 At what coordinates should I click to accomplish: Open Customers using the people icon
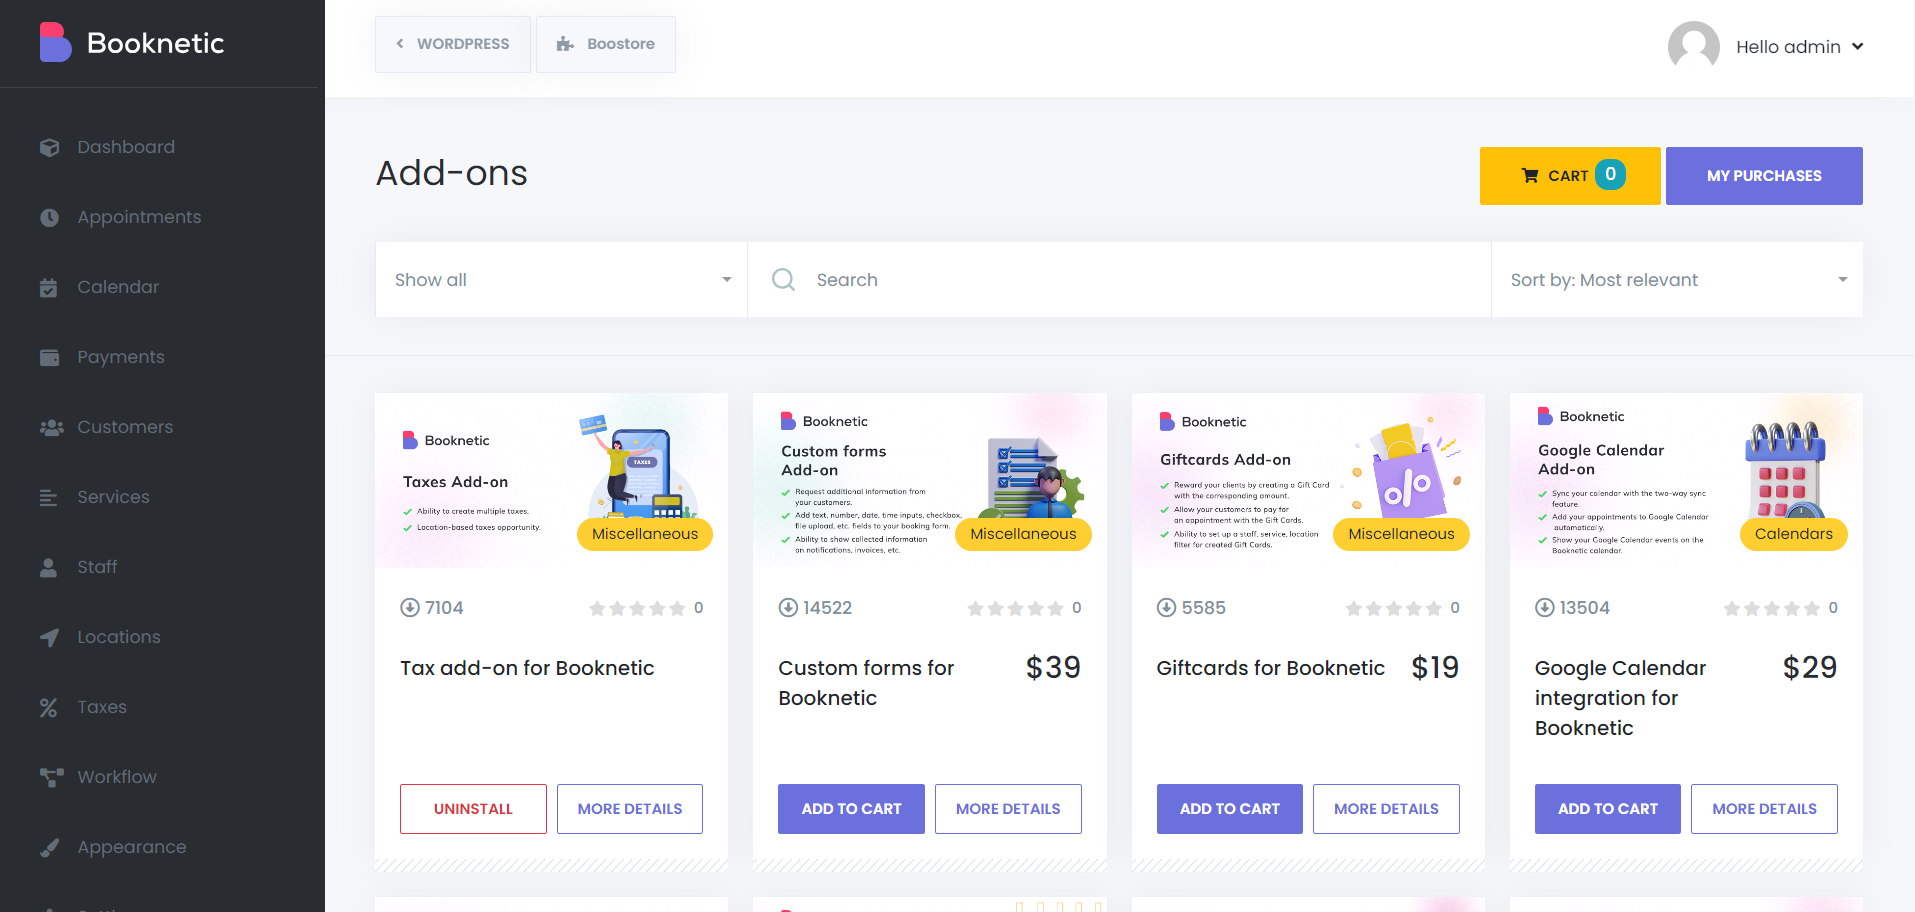51,427
